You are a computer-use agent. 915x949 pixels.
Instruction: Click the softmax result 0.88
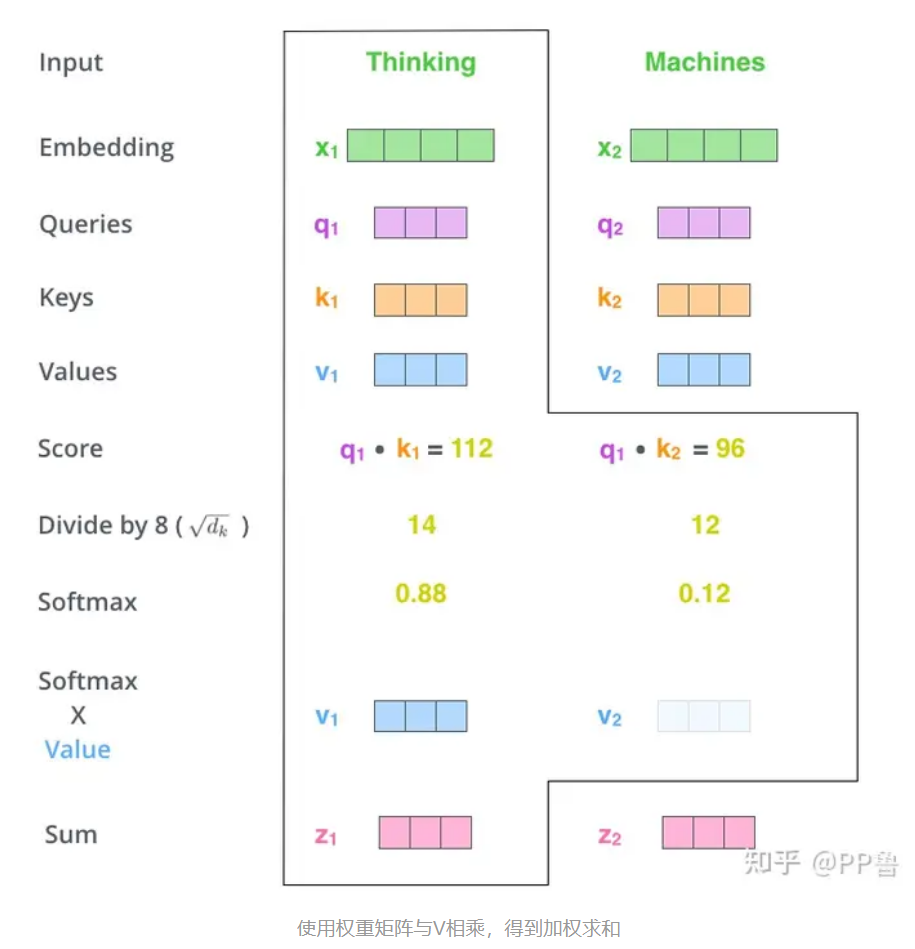point(421,593)
